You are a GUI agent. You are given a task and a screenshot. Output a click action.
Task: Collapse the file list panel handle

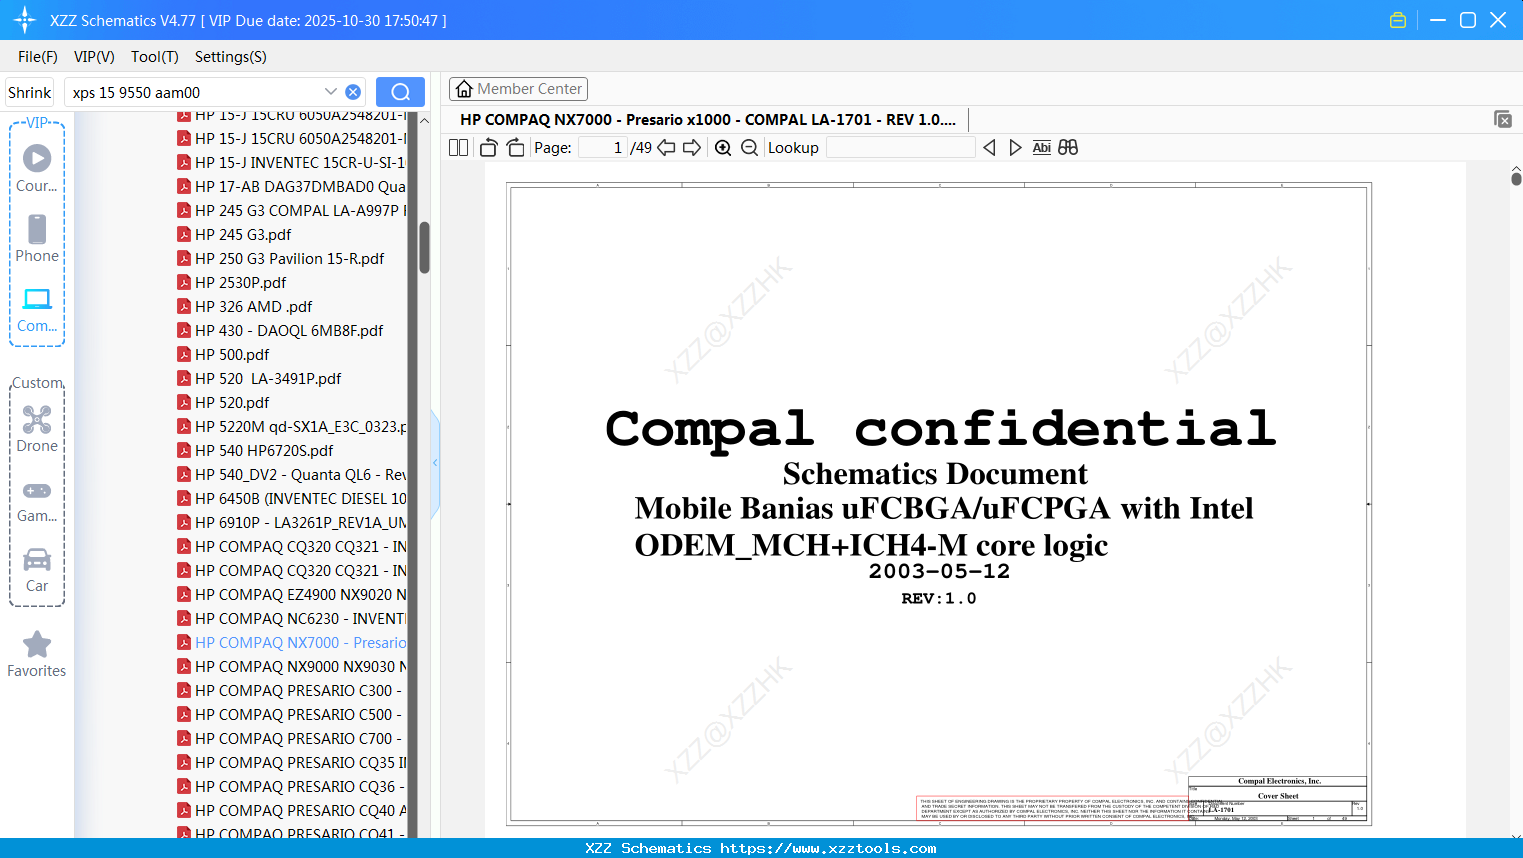pos(435,462)
